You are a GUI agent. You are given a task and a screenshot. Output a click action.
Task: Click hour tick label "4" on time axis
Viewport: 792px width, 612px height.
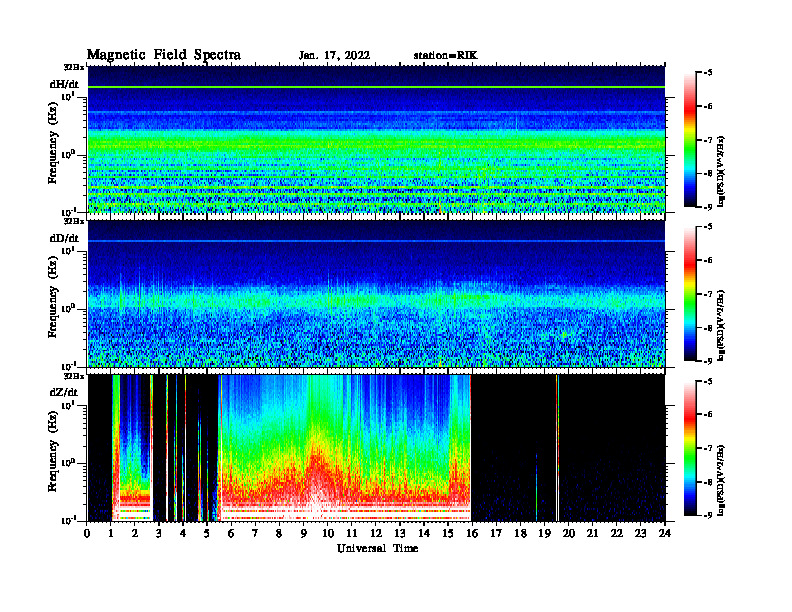(183, 533)
